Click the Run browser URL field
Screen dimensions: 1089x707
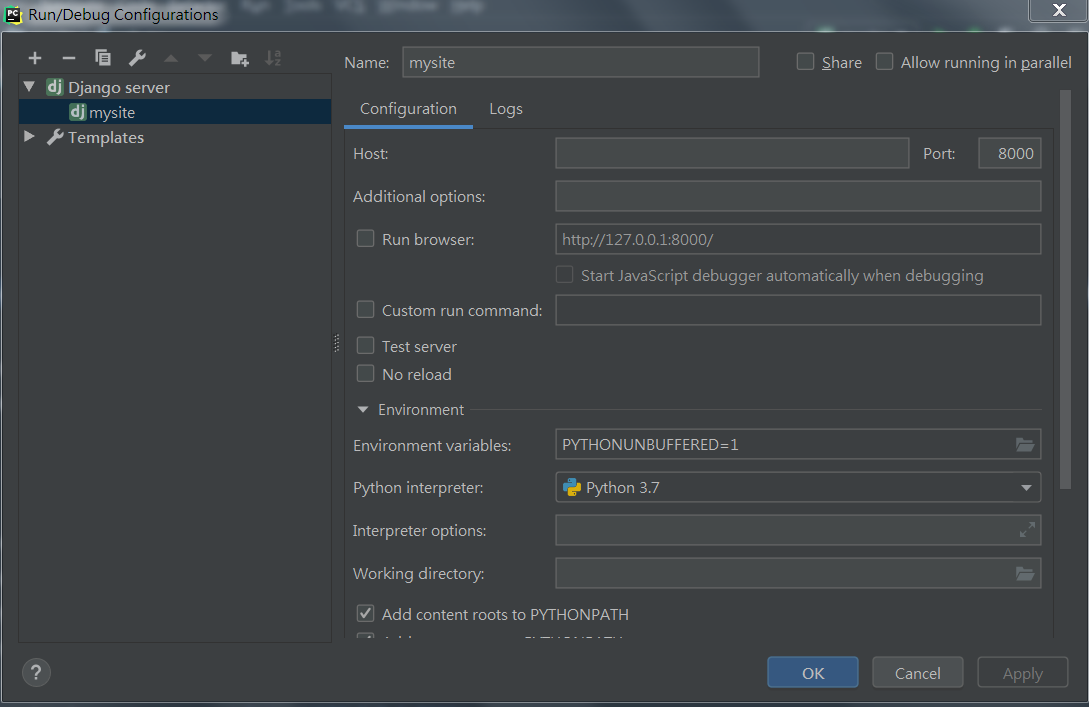pyautogui.click(x=798, y=239)
